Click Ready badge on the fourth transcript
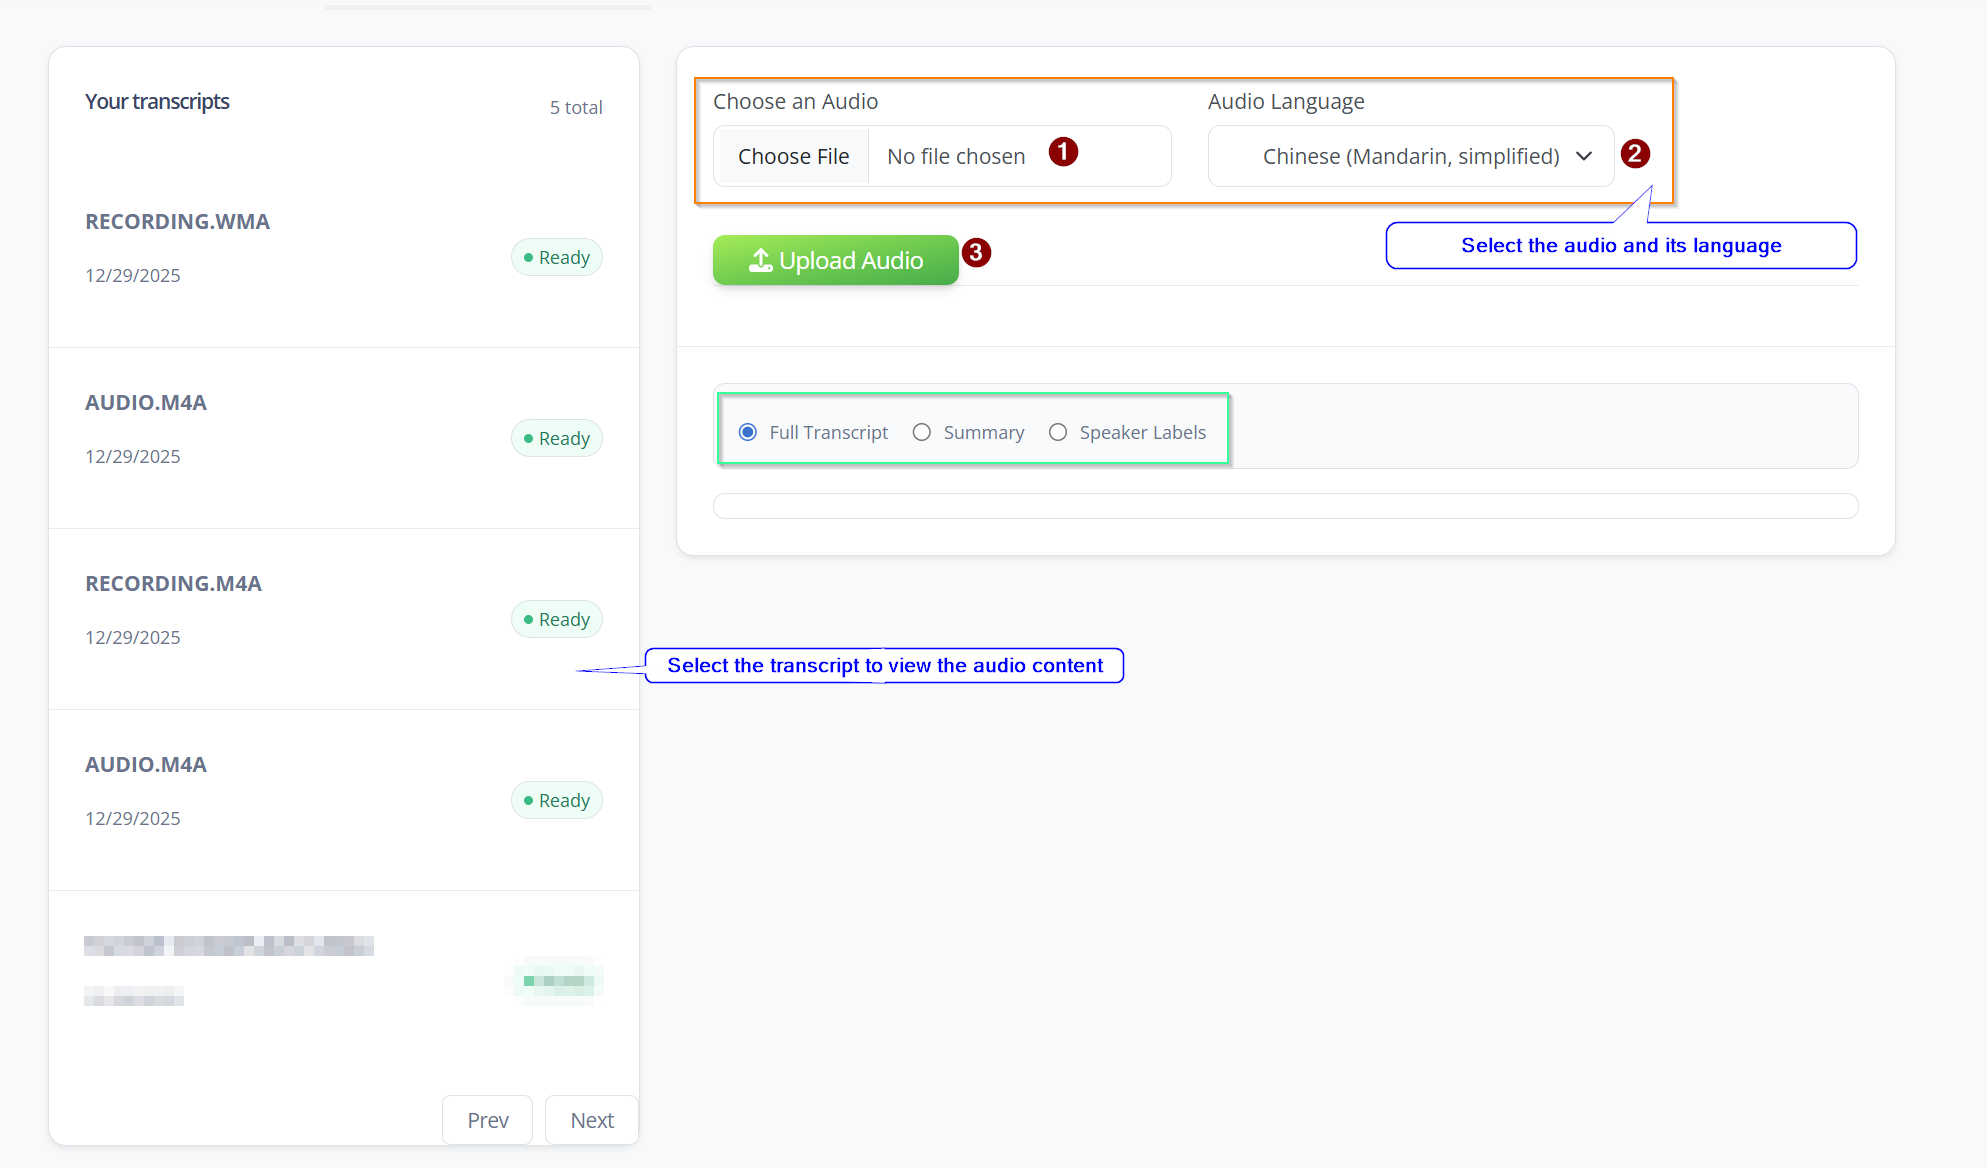This screenshot has width=1987, height=1168. click(557, 800)
